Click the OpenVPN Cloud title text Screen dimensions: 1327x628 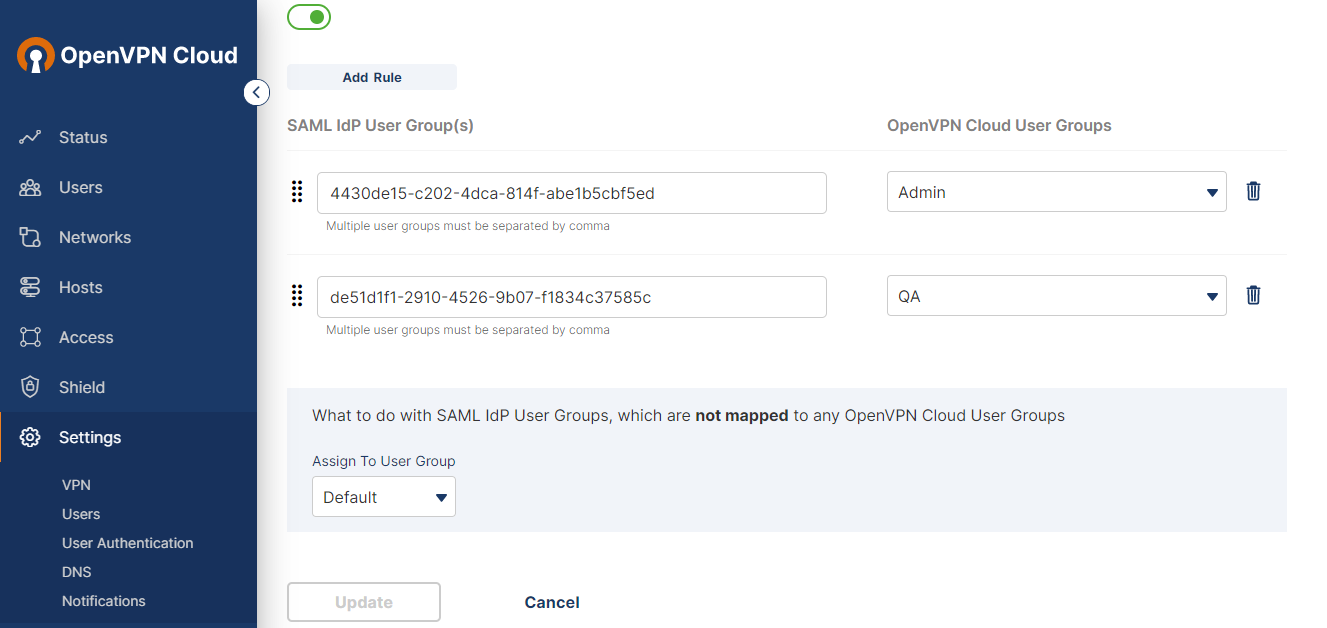(x=149, y=56)
